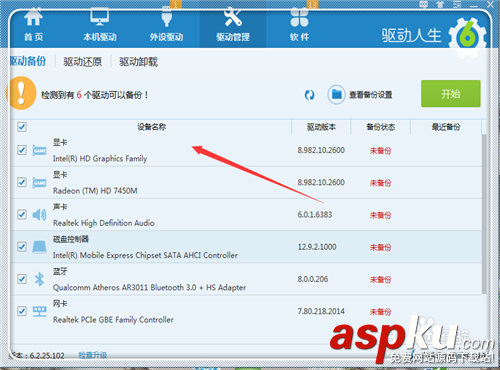Select Qualcomm Atheros AR3011 Bluetooth text
The image size is (500, 370).
(149, 287)
